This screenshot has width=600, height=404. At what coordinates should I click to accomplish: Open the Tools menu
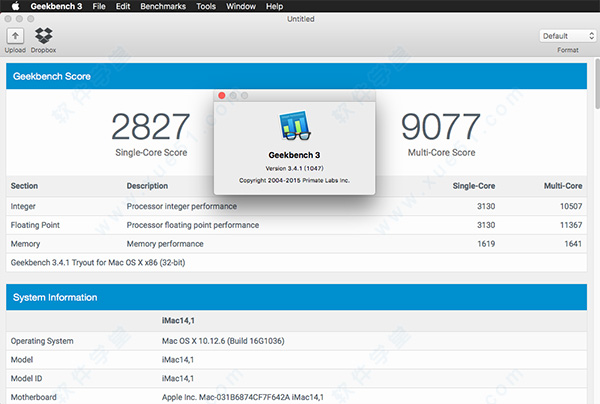point(206,6)
